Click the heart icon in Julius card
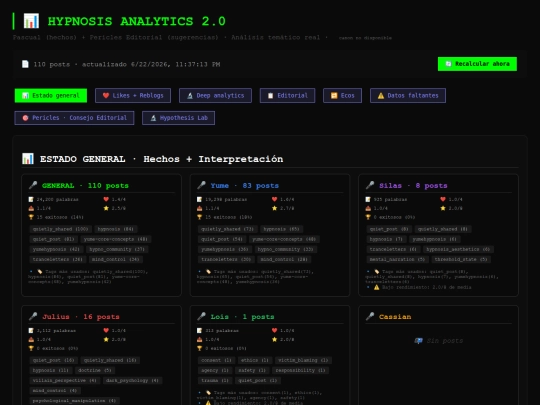540x405 pixels. pos(106,331)
